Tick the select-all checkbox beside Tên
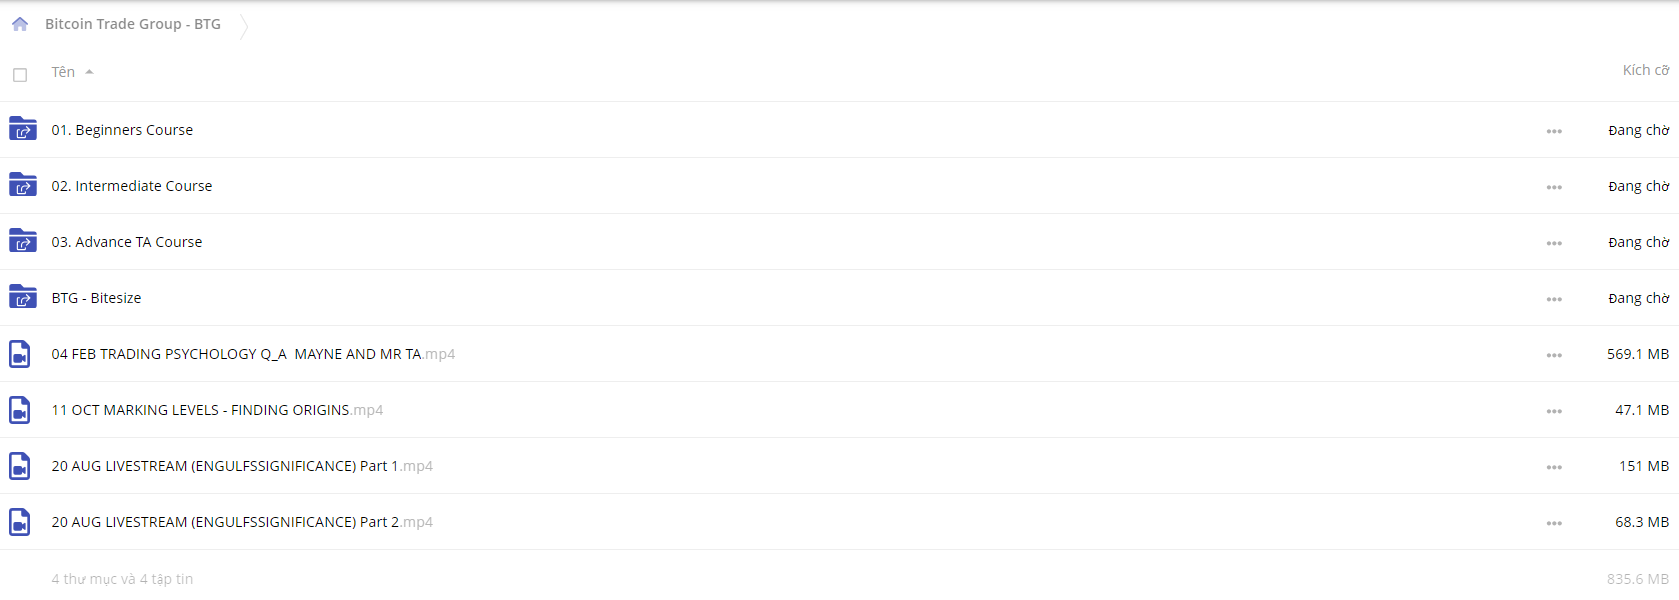1679x600 pixels. 20,75
